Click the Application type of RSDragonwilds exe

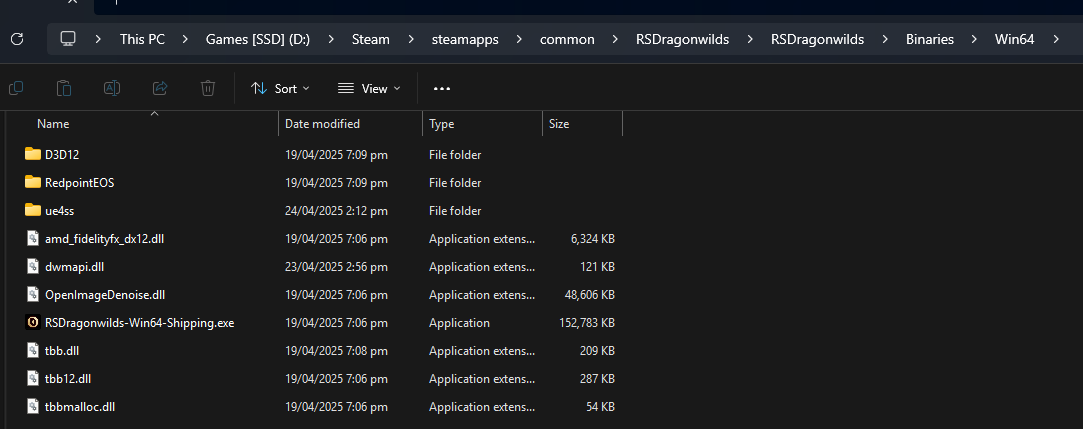tap(459, 323)
